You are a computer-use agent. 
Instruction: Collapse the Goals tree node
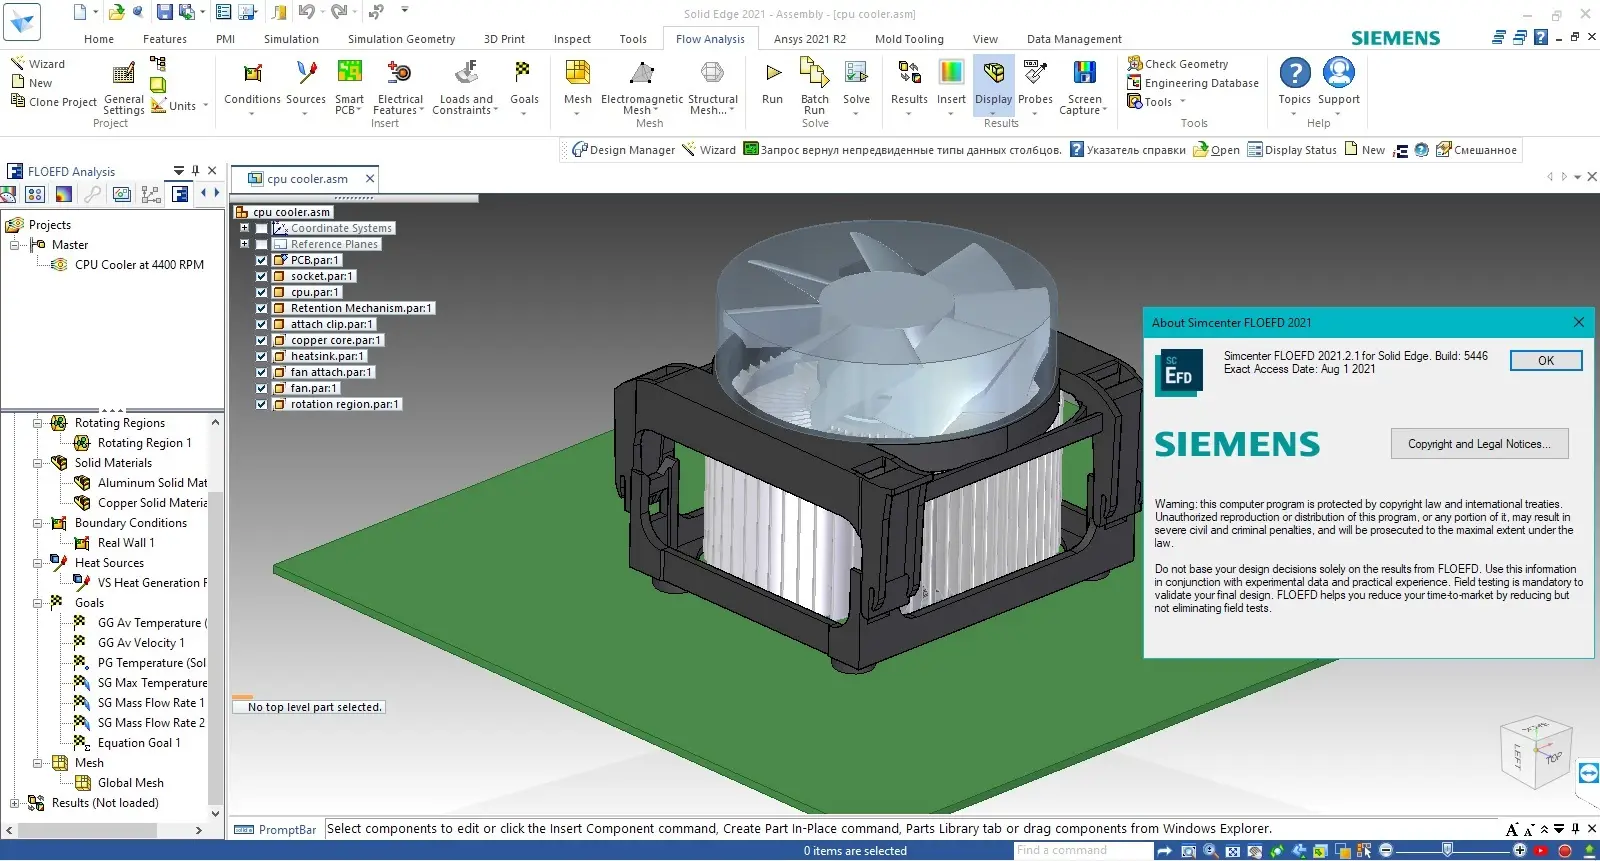[x=37, y=603]
